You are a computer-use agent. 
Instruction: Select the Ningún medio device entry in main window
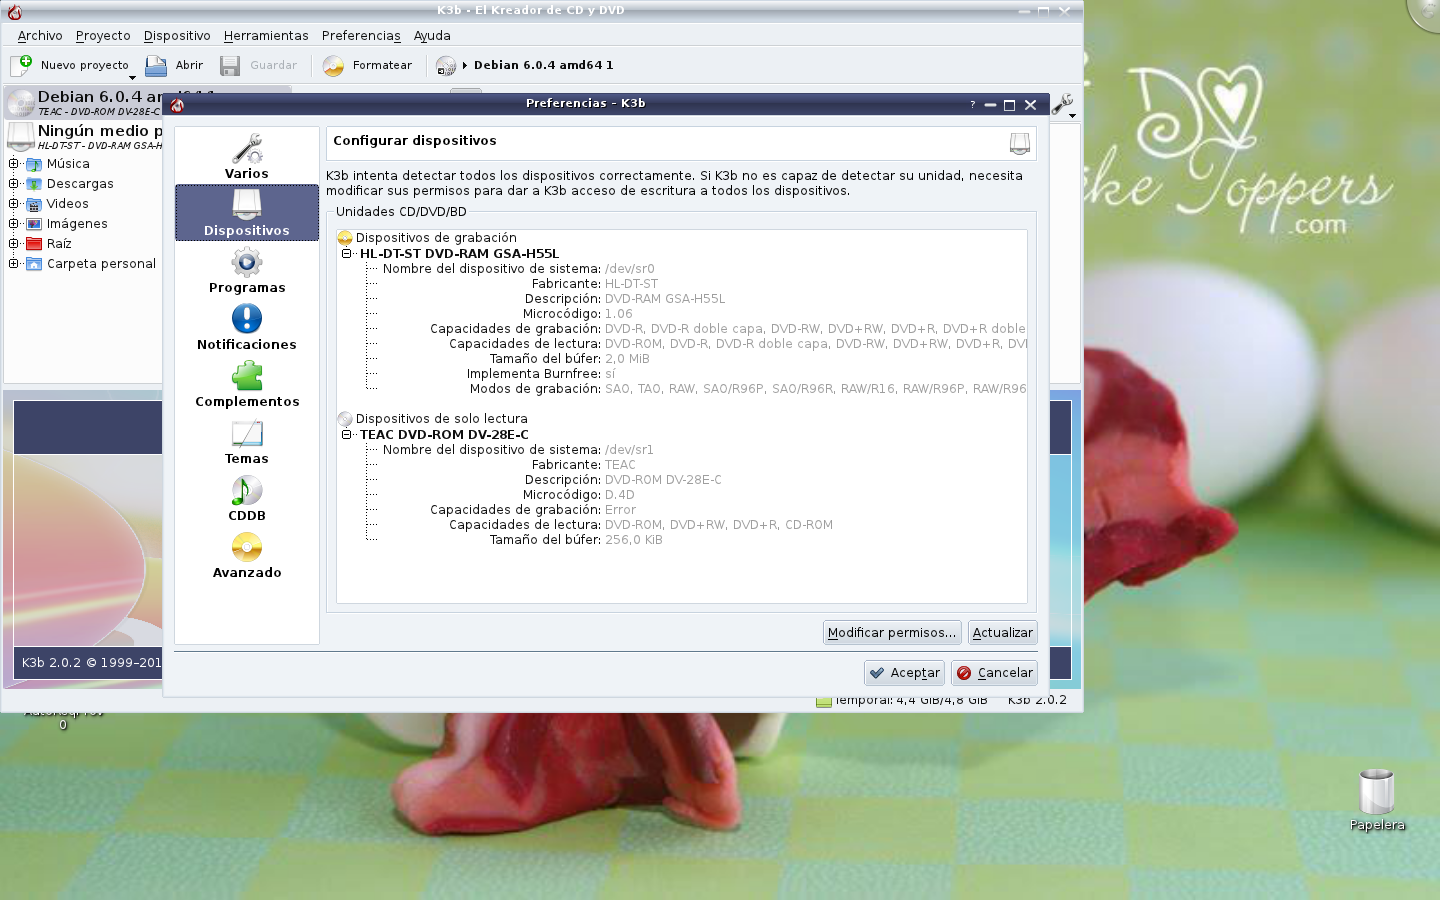[x=85, y=136]
